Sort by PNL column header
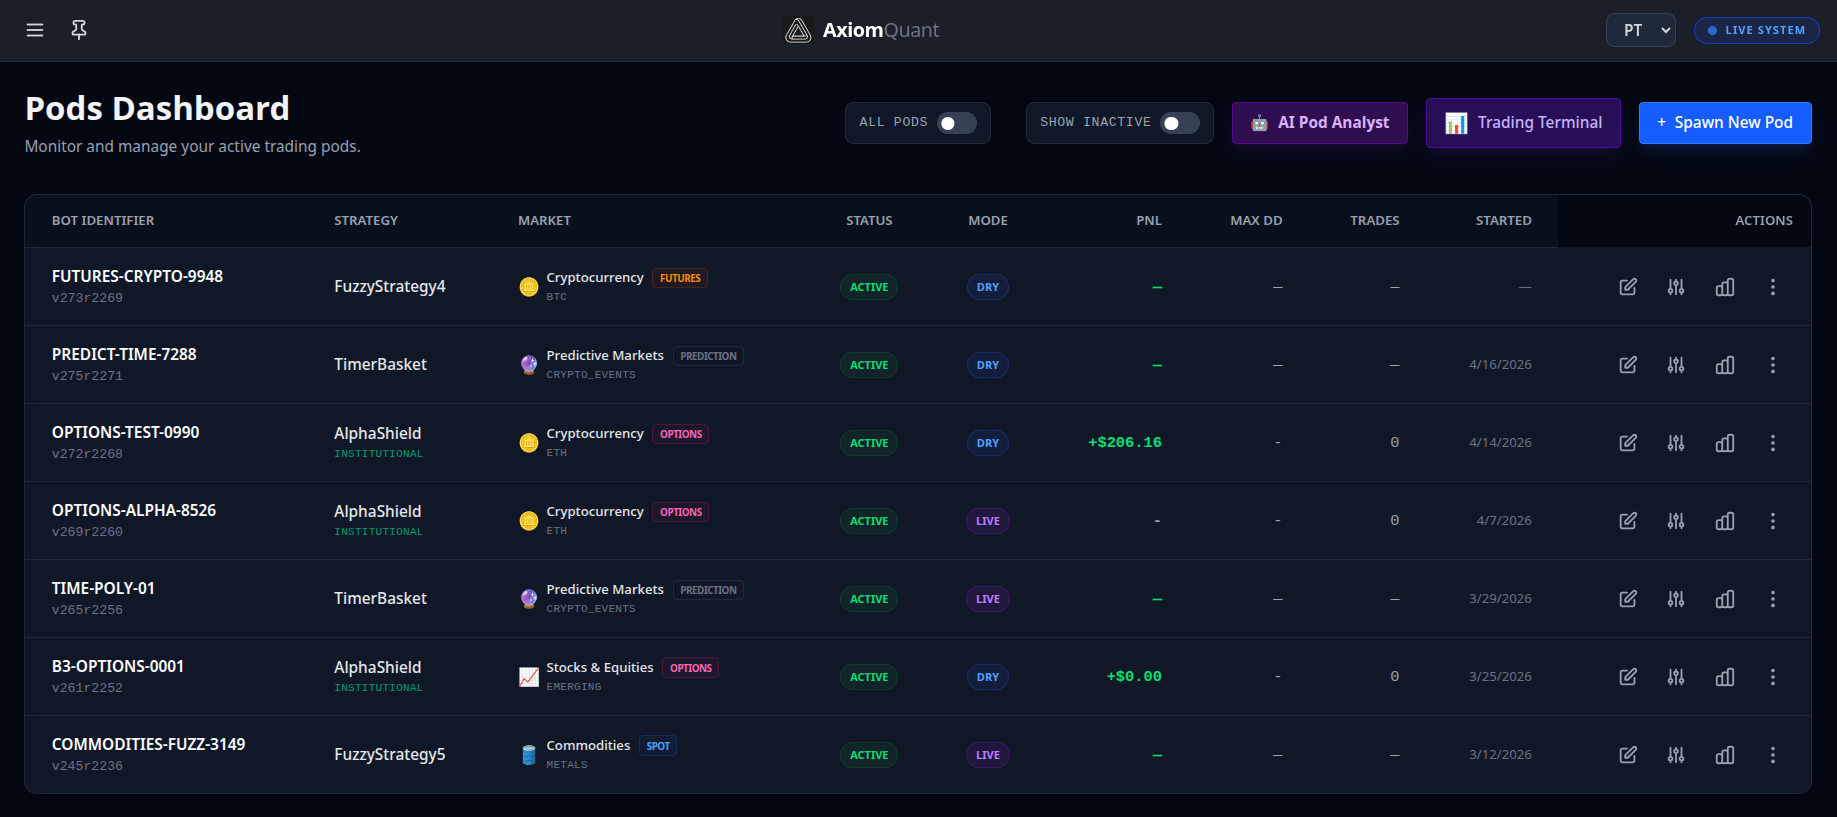Viewport: 1837px width, 817px height. (1149, 221)
